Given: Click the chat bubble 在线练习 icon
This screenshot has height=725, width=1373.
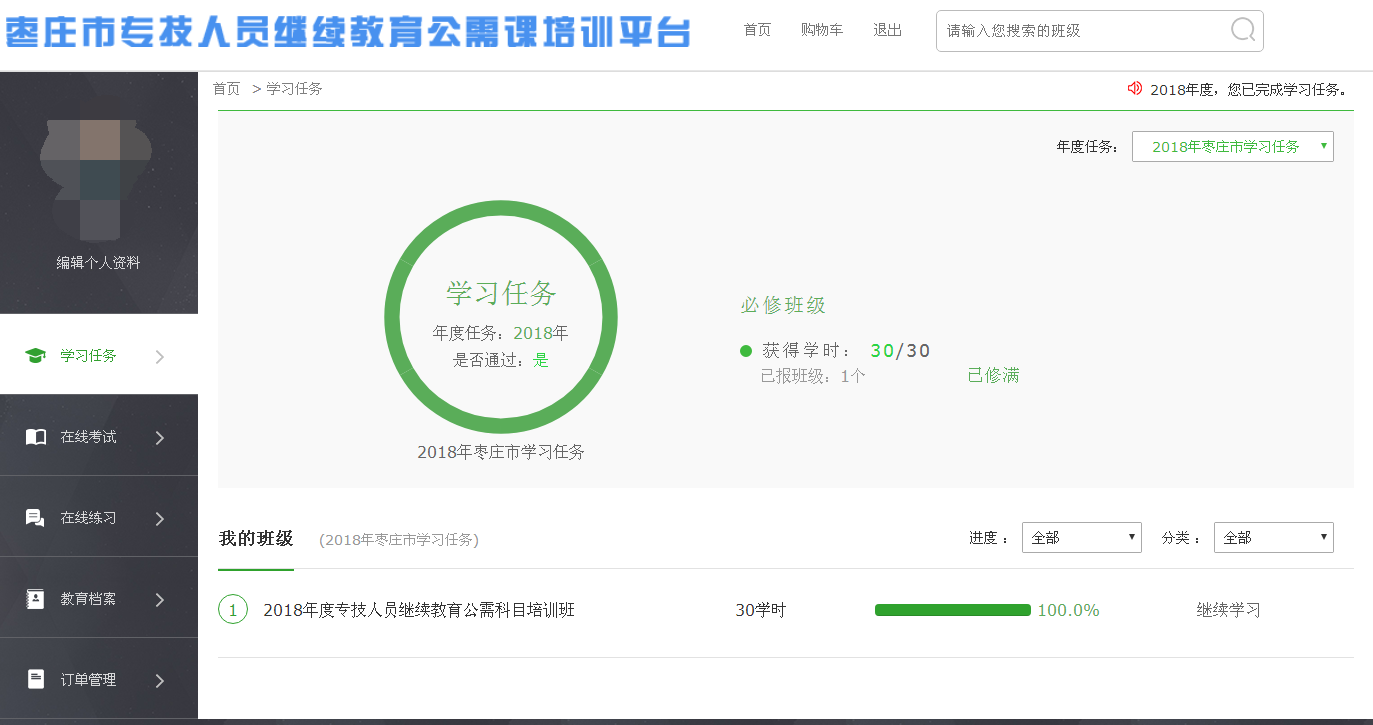Looking at the screenshot, I should [35, 518].
